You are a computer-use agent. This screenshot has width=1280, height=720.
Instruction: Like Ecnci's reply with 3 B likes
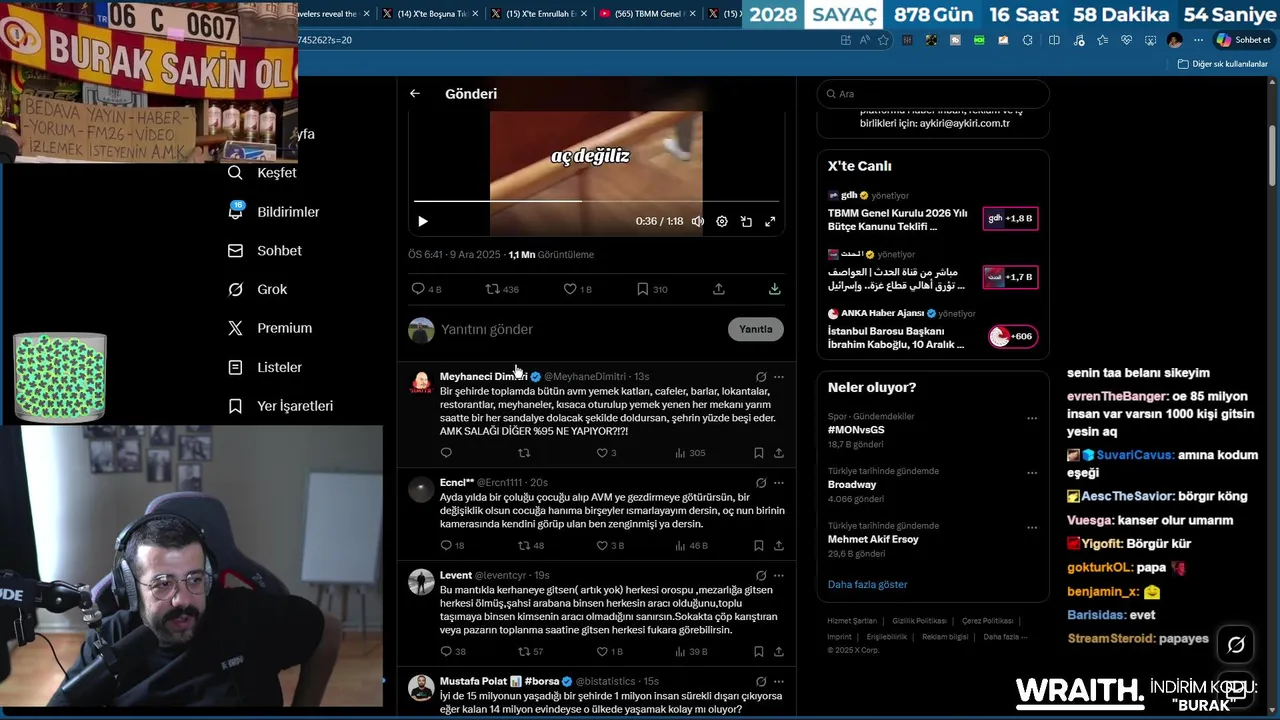click(x=610, y=546)
